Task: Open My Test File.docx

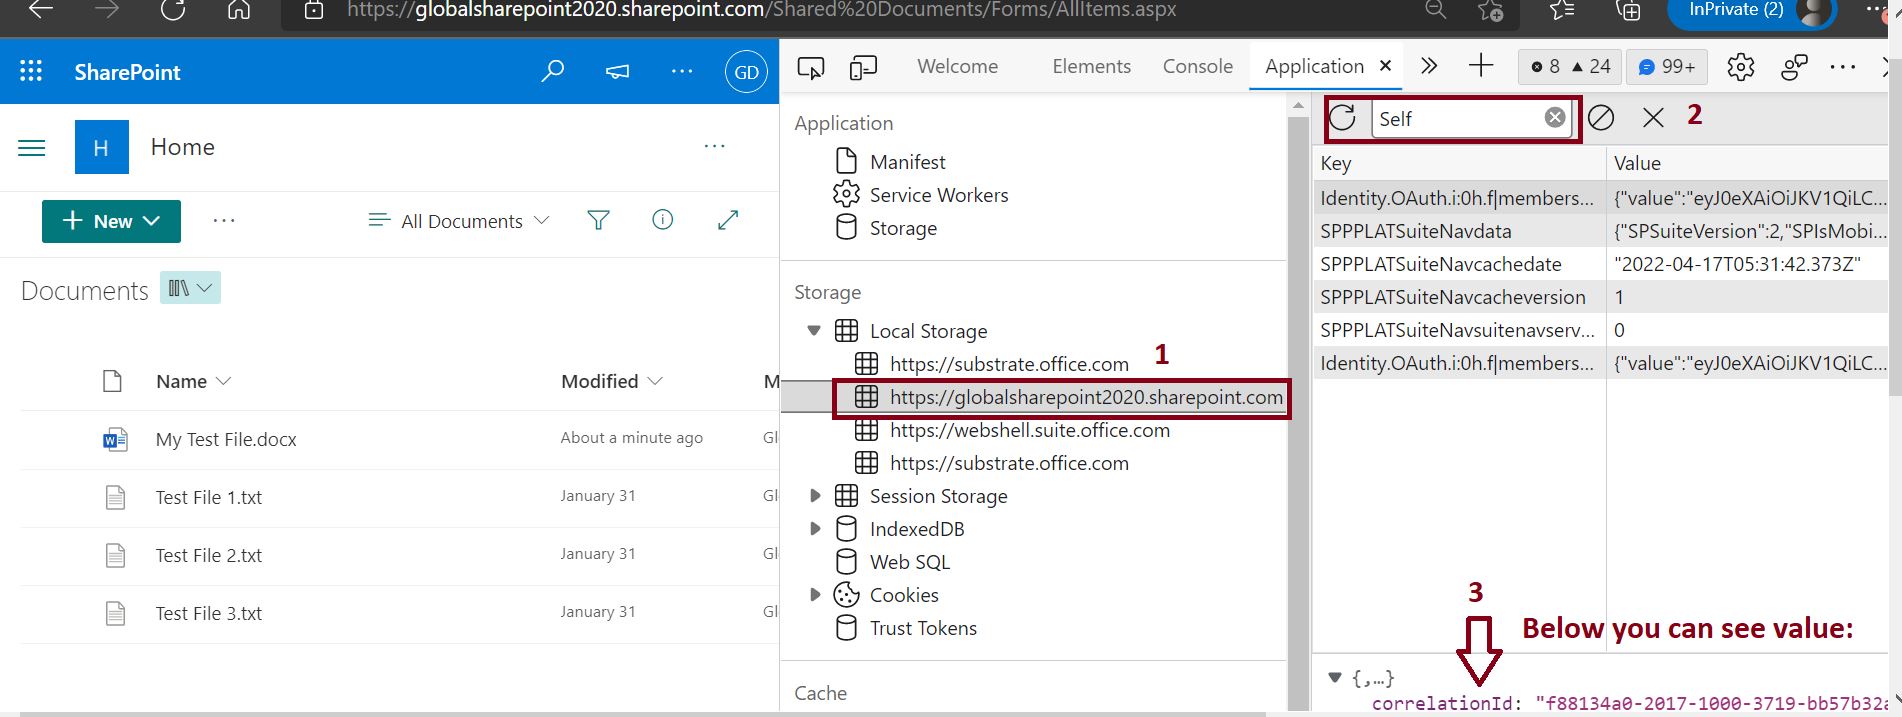Action: 226,439
